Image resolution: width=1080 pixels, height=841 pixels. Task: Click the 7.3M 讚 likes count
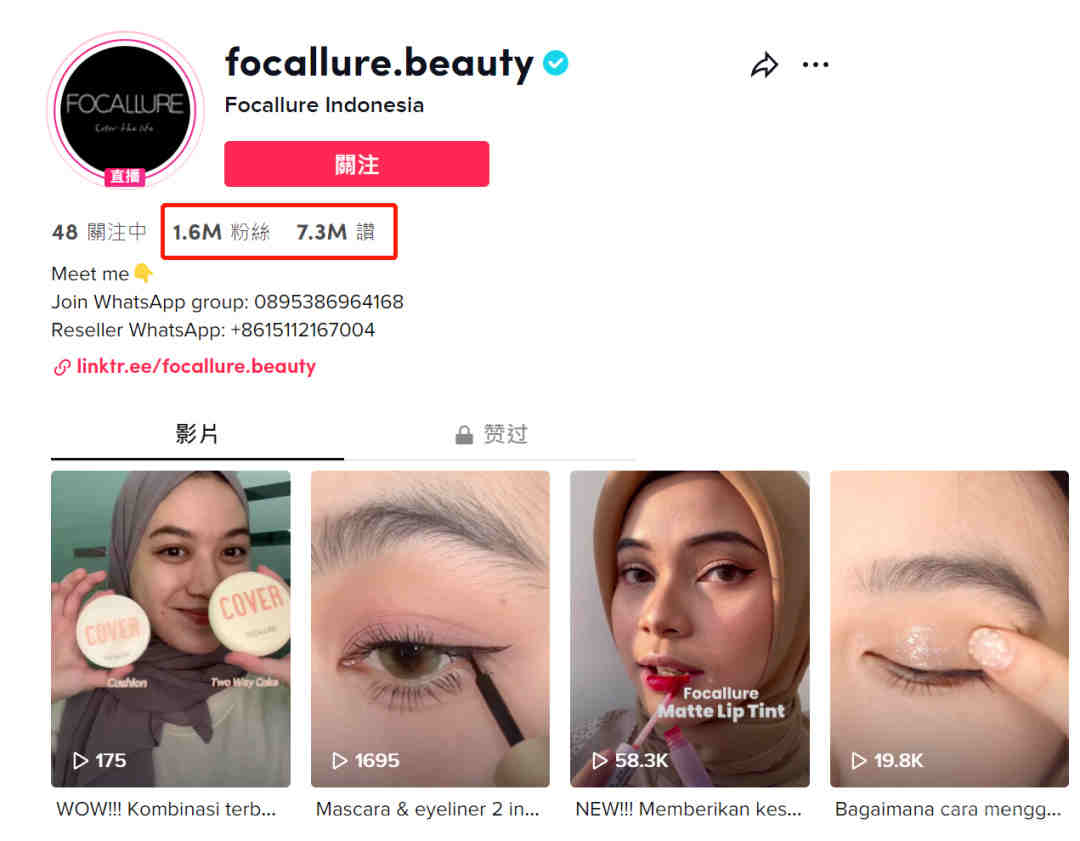point(336,232)
